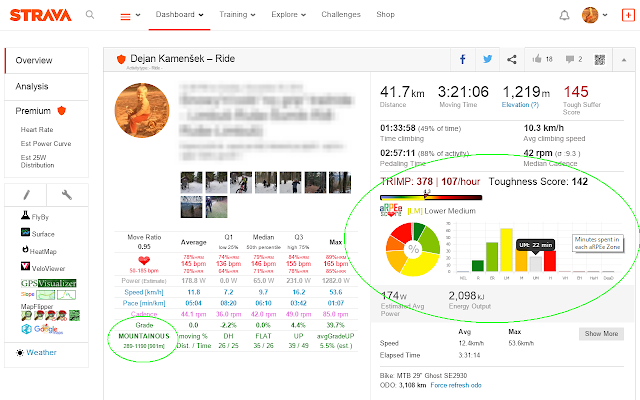The width and height of the screenshot is (640, 400).
Task: Click the red heart icon in stats table
Action: click(x=144, y=260)
